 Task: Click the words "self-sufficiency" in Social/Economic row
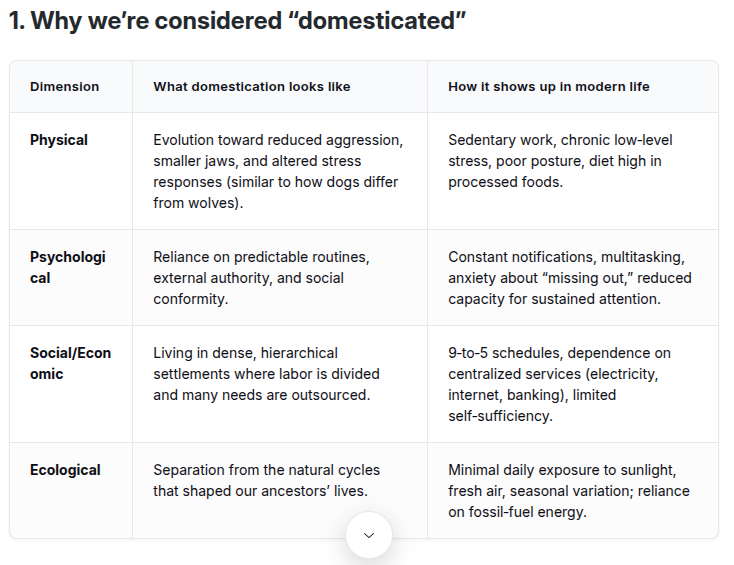pyautogui.click(x=499, y=416)
